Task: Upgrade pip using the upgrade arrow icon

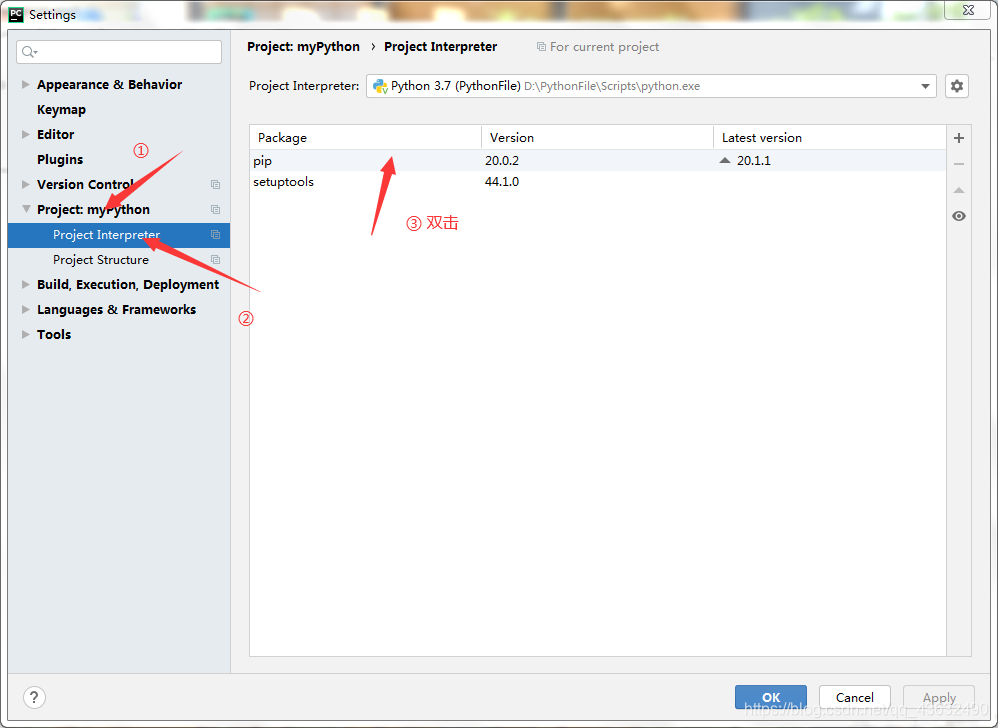Action: click(x=958, y=190)
